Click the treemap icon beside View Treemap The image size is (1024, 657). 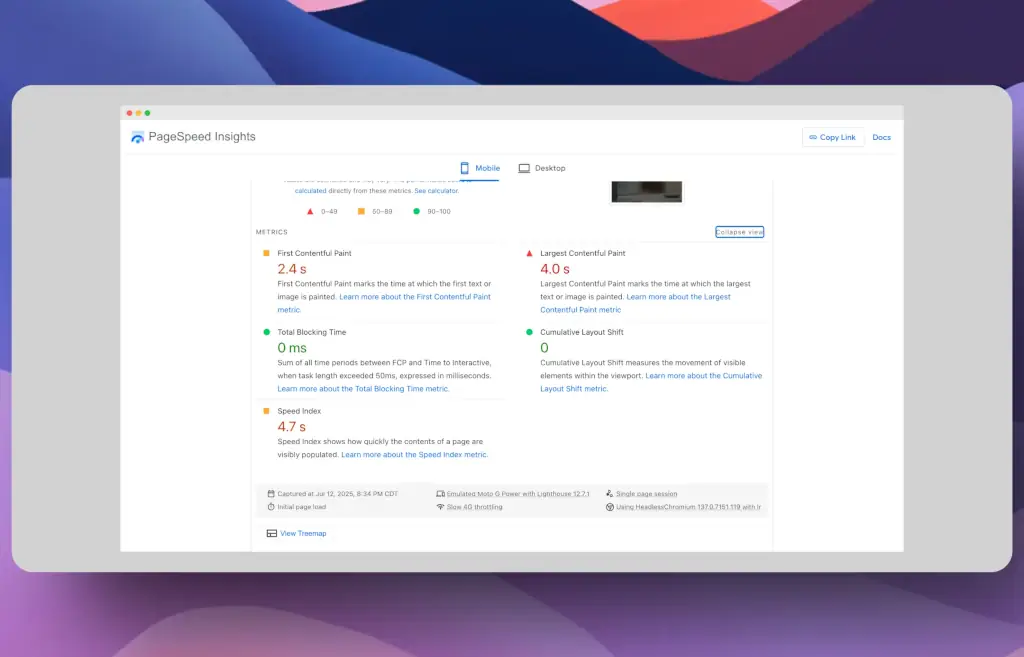272,533
